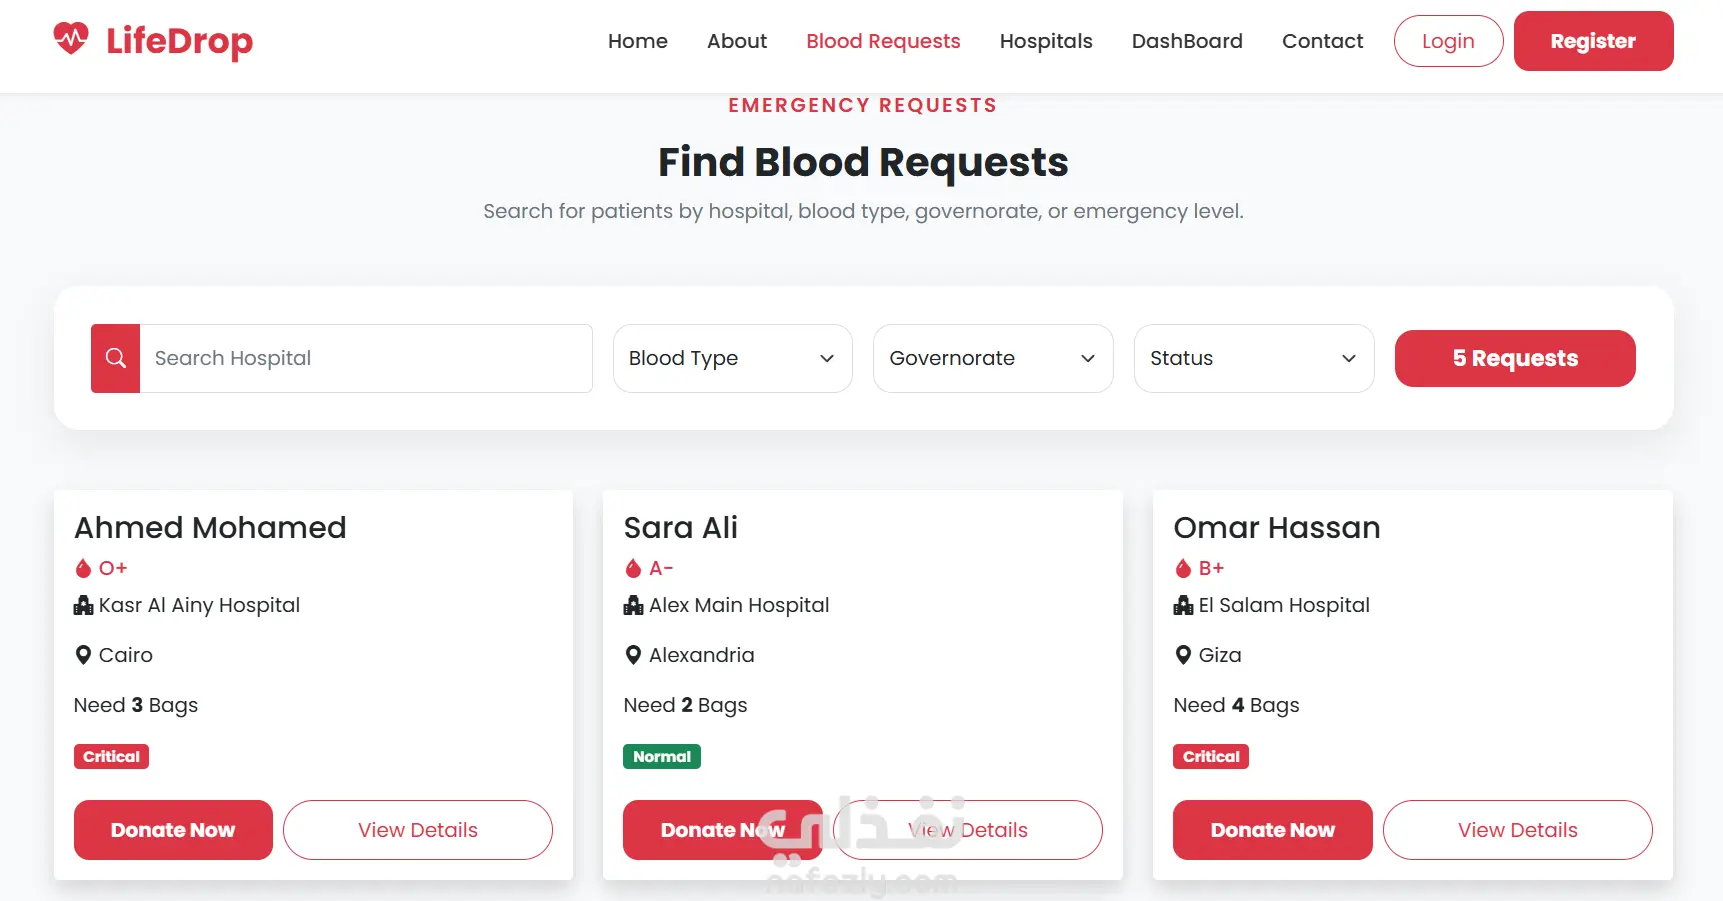Donate Now for Ahmed Mohamed
The image size is (1723, 901).
pyautogui.click(x=173, y=830)
